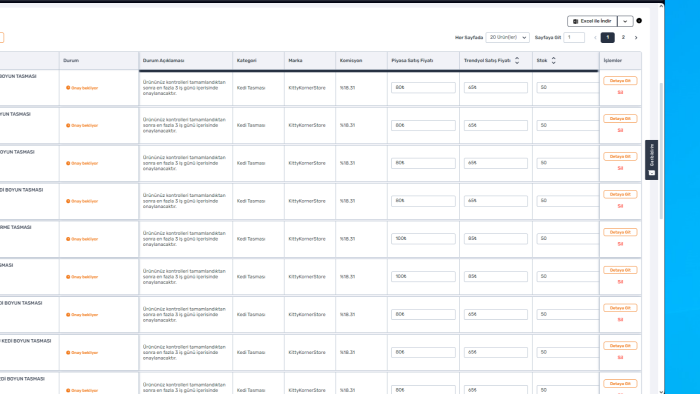This screenshot has height=394, width=700.
Task: Edit Trendyol Satış Fiyatı in the second row
Action: 496,125
